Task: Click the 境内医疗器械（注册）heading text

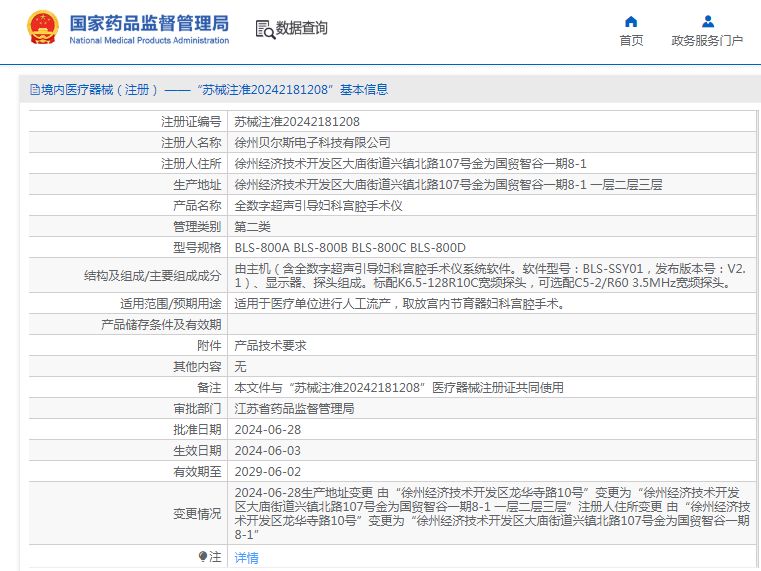Action: coord(99,90)
